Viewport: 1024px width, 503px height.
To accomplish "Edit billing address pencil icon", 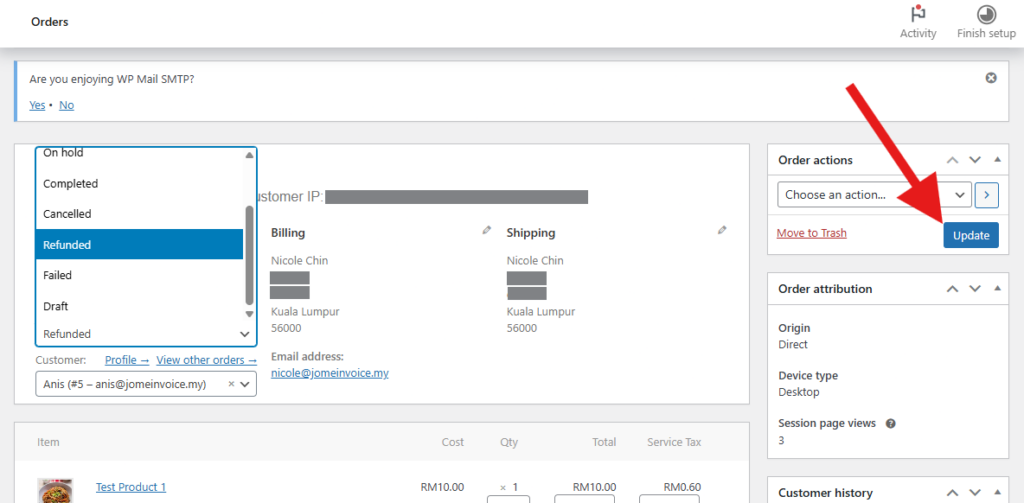I will 486,230.
